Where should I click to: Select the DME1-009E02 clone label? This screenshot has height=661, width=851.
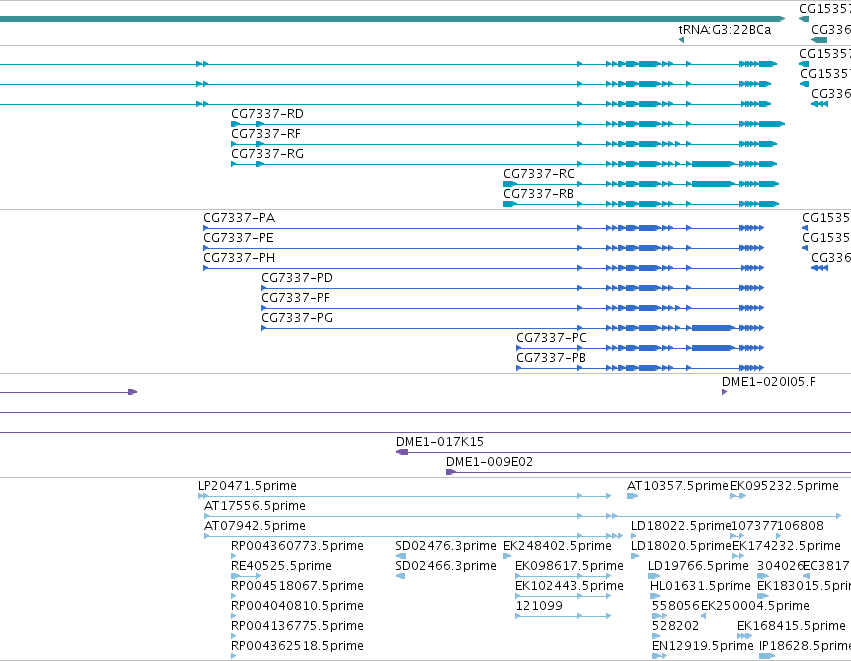pyautogui.click(x=489, y=462)
